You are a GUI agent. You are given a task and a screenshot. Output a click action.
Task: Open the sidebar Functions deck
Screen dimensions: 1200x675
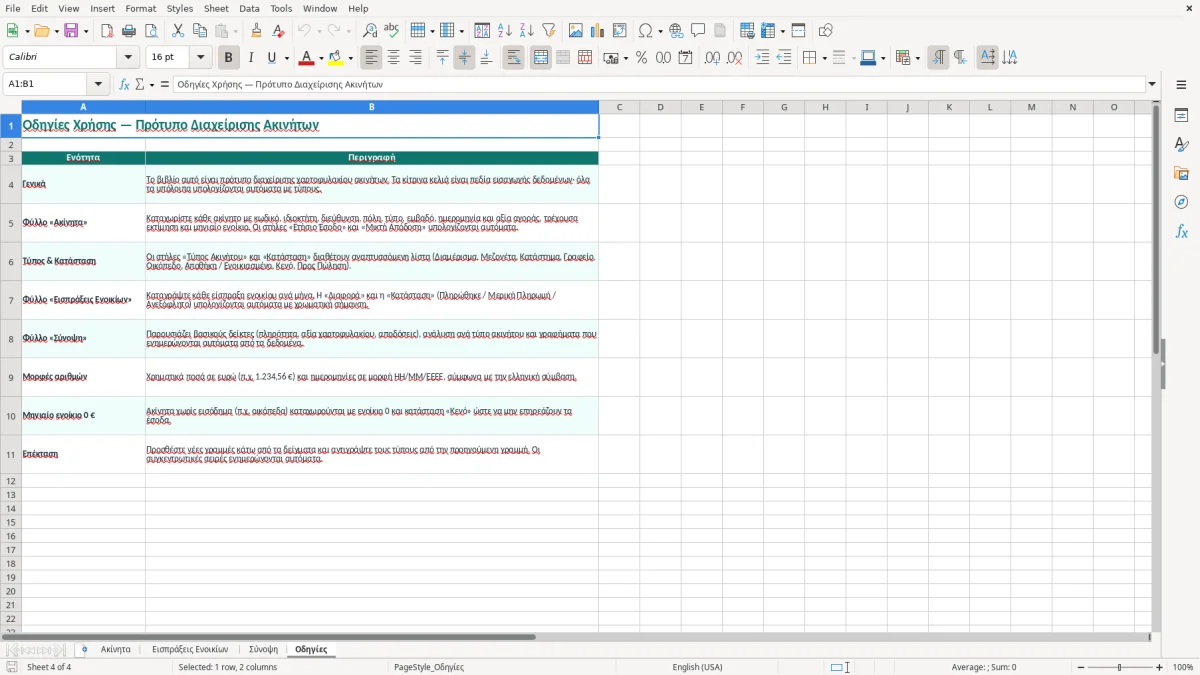(1181, 231)
